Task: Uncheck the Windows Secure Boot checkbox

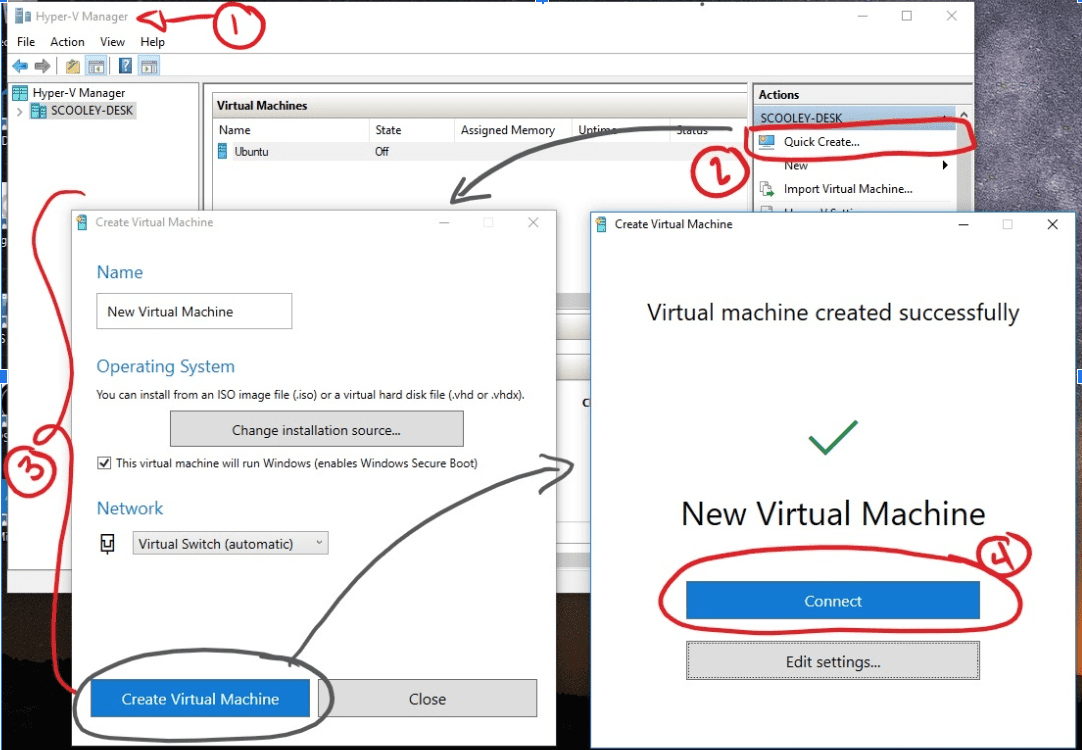Action: click(103, 462)
